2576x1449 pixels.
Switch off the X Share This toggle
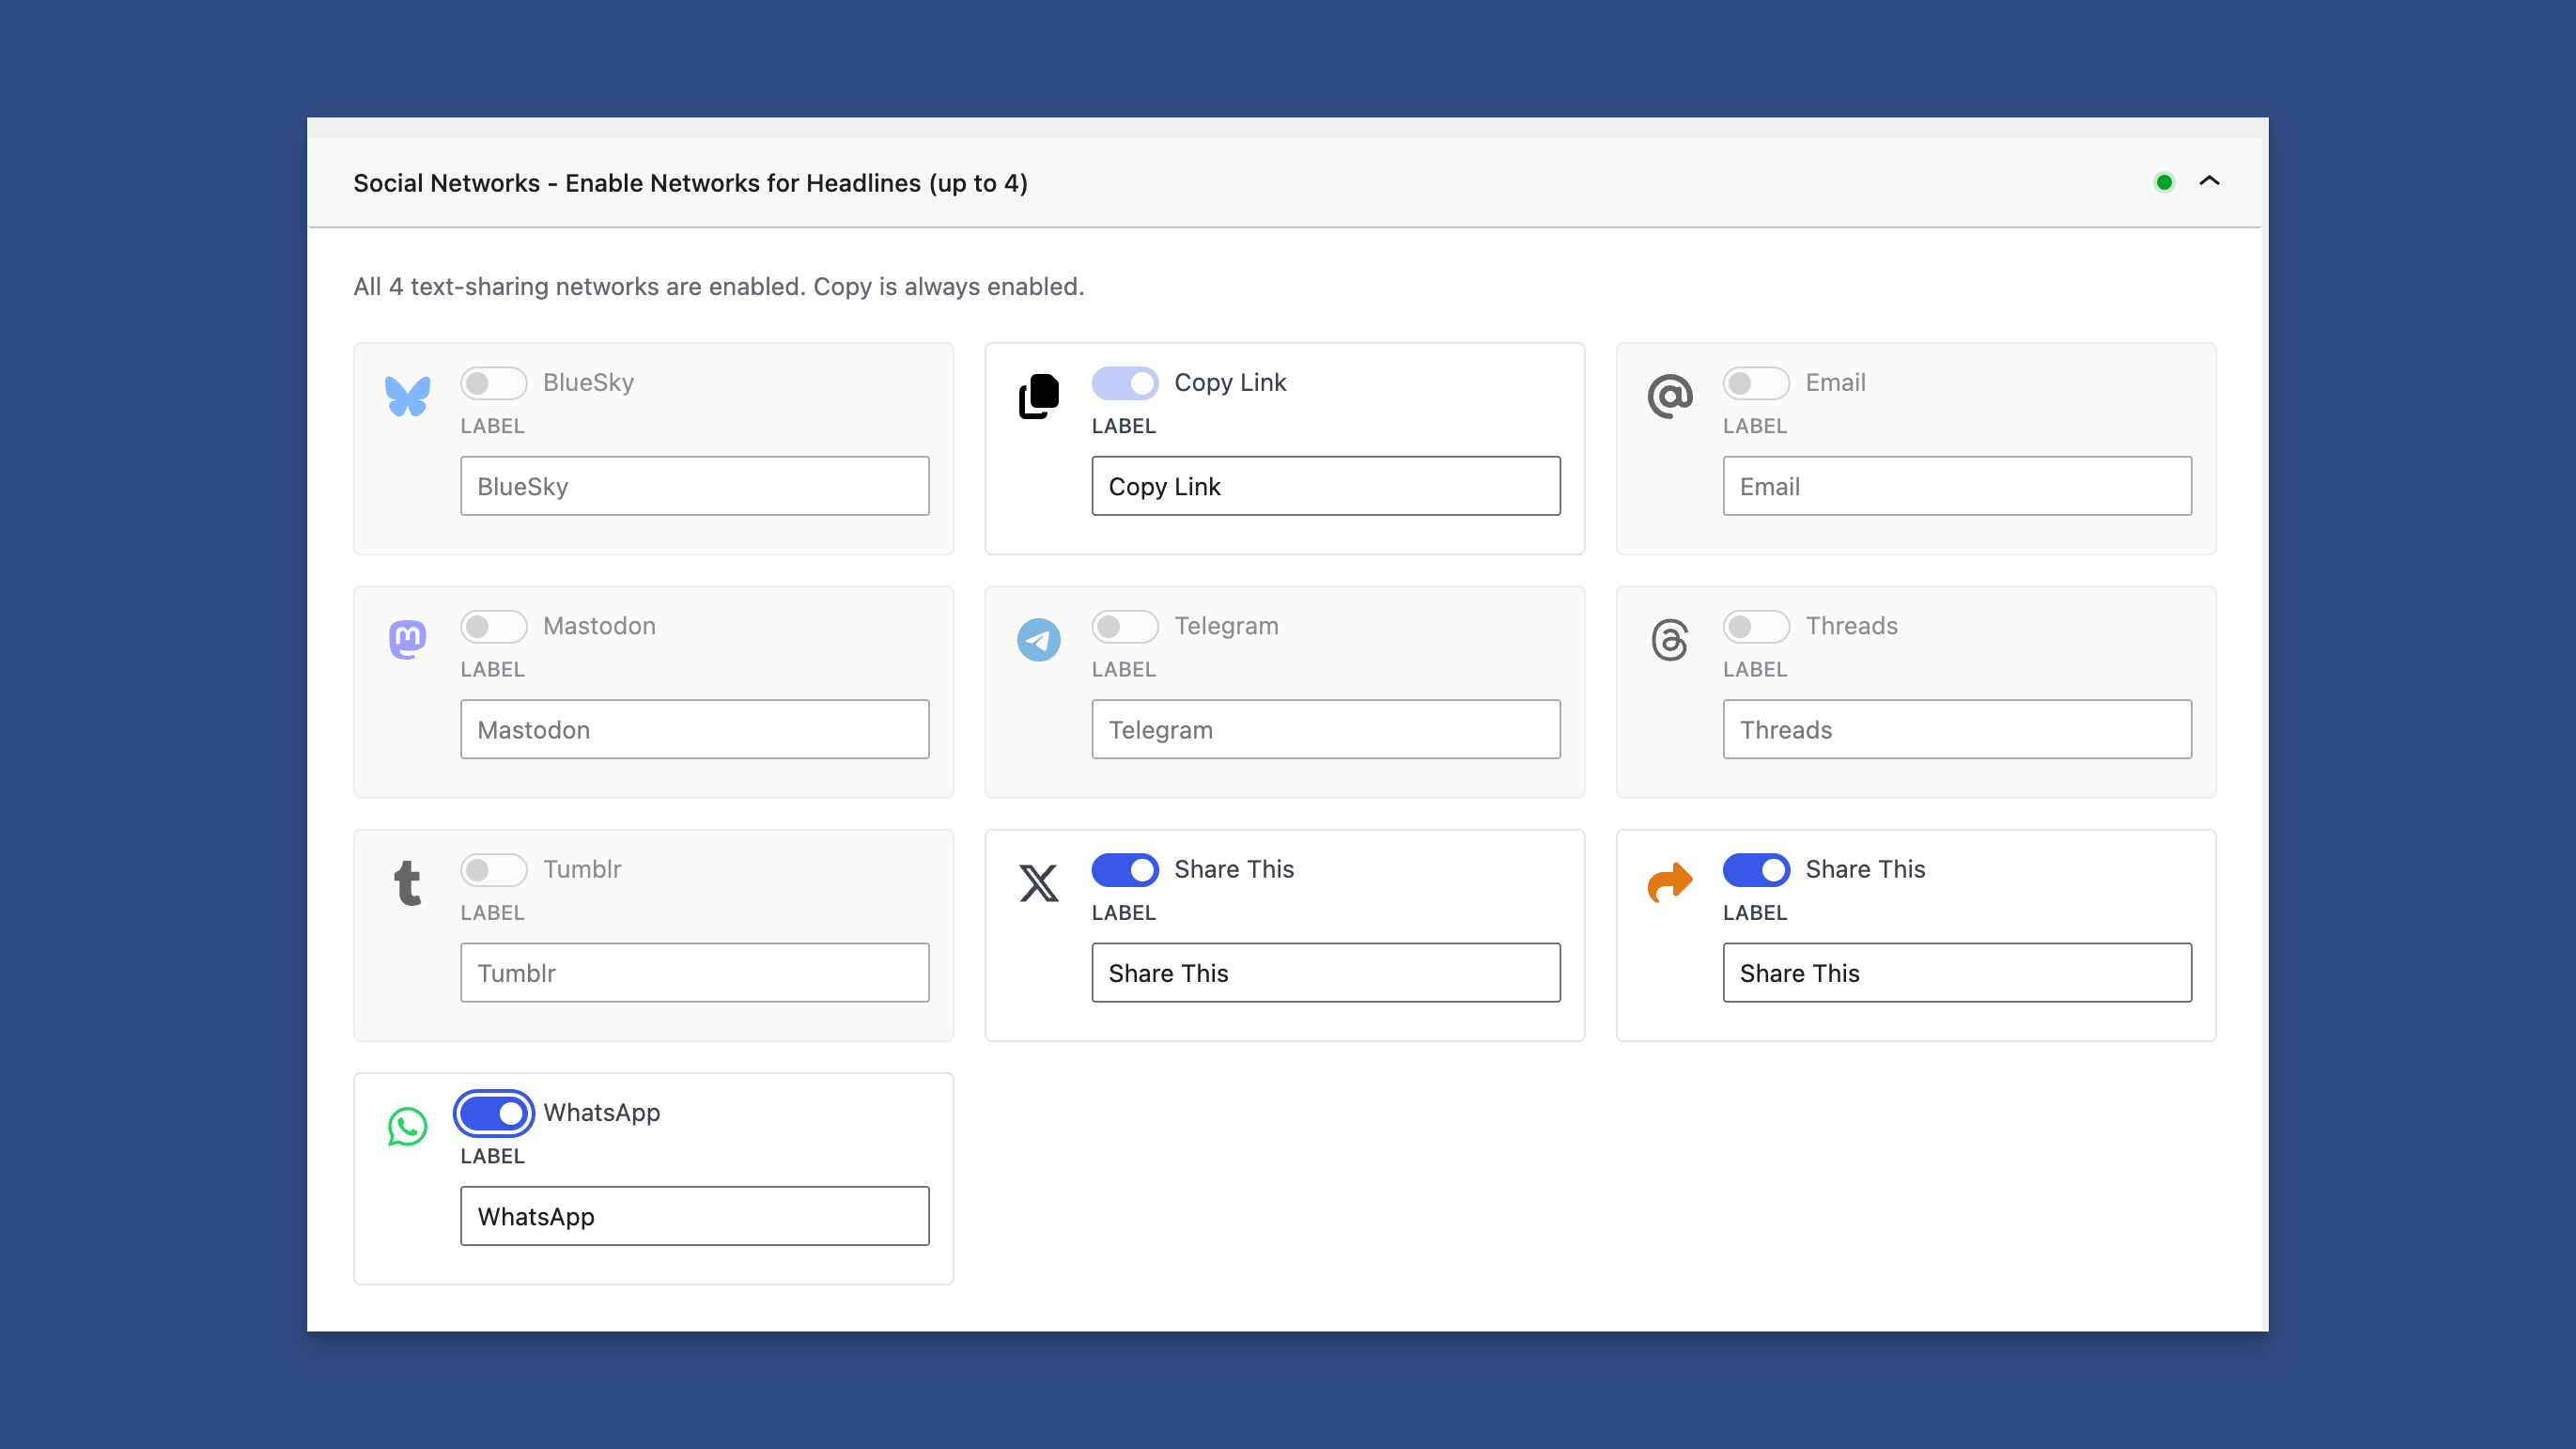[1124, 869]
